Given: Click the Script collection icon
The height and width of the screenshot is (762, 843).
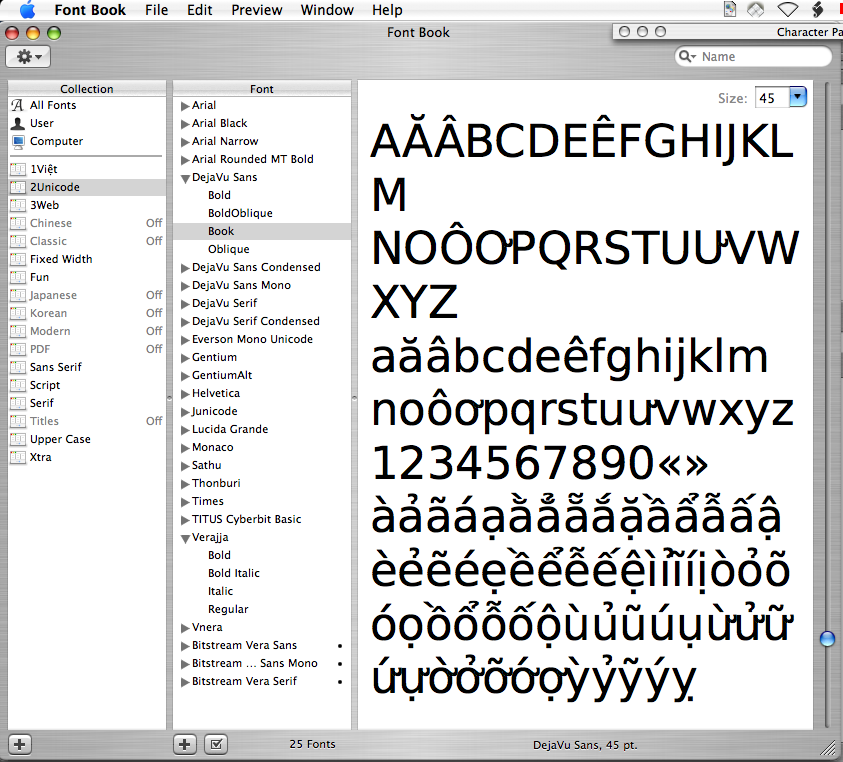Looking at the screenshot, I should [18, 385].
